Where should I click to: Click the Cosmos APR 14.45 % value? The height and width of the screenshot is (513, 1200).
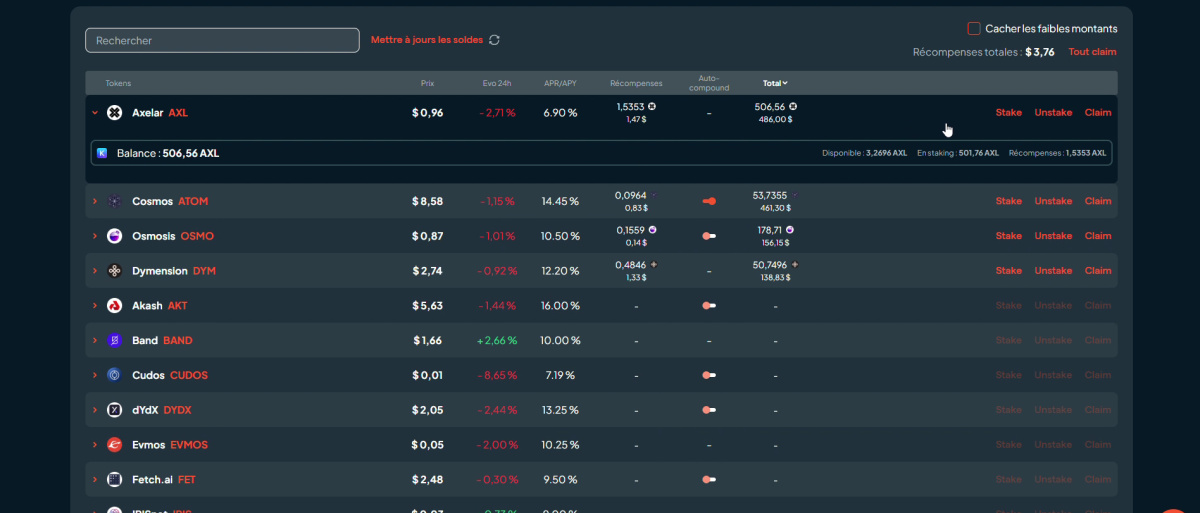point(560,201)
